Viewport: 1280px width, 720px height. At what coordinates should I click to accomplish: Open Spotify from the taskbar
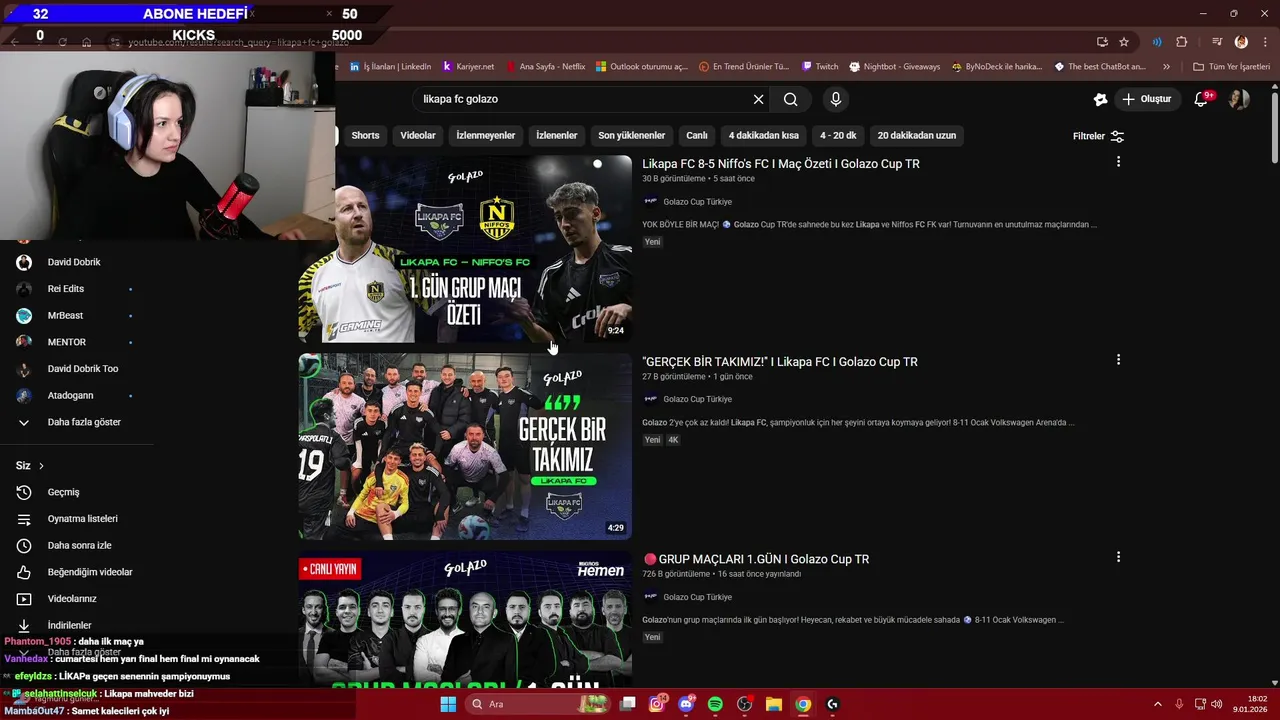coord(715,704)
